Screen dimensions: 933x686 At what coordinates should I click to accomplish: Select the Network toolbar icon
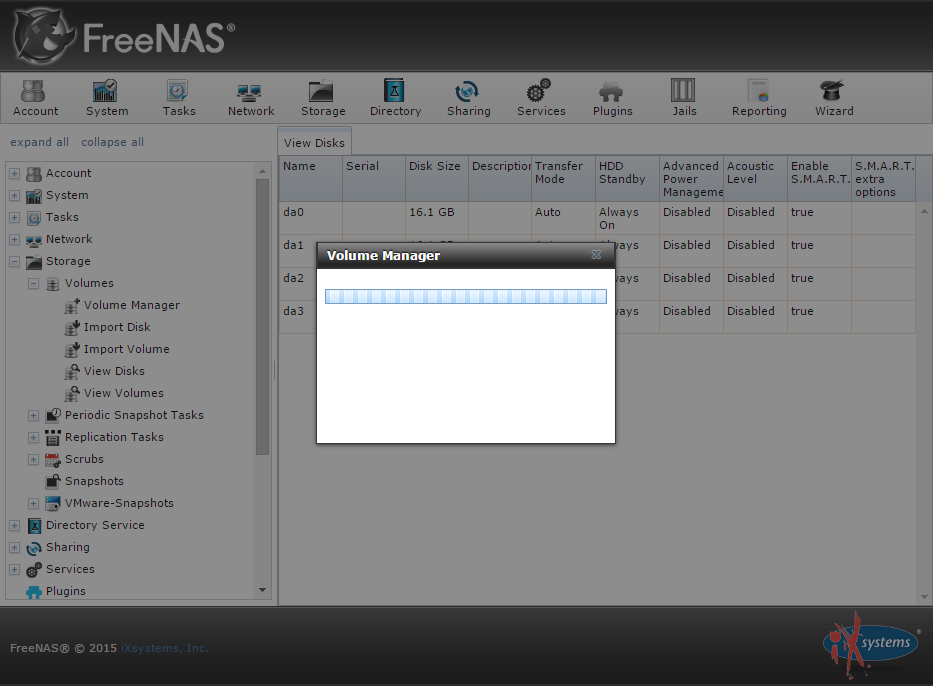tap(250, 98)
